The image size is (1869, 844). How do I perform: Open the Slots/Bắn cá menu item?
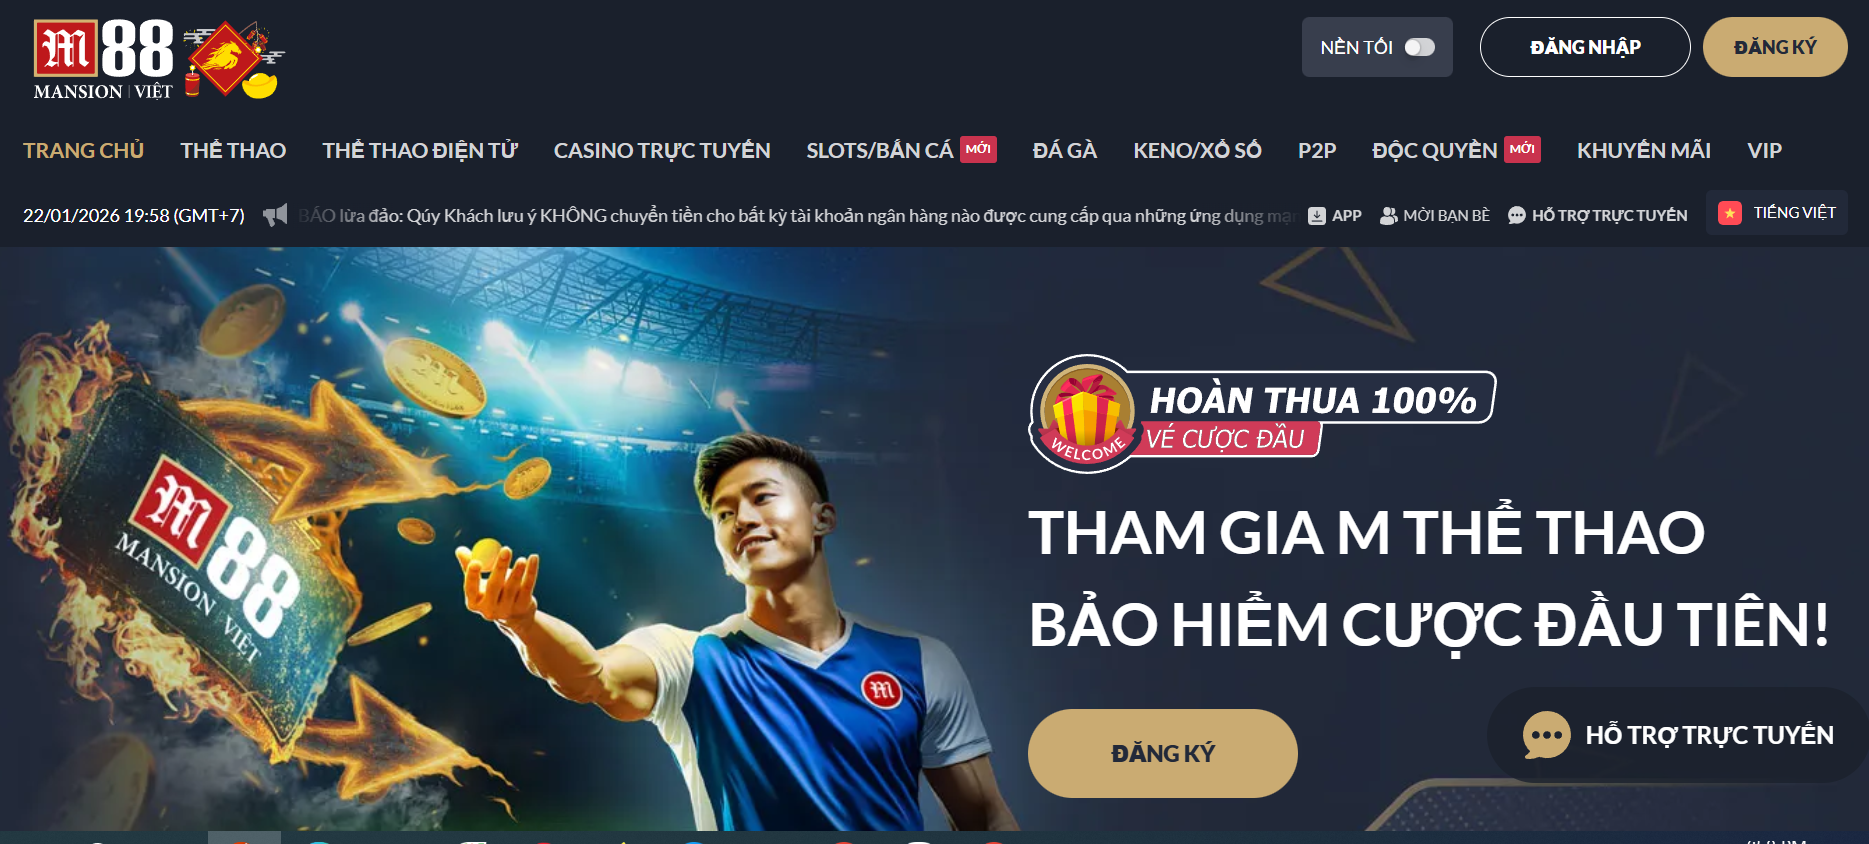point(880,150)
